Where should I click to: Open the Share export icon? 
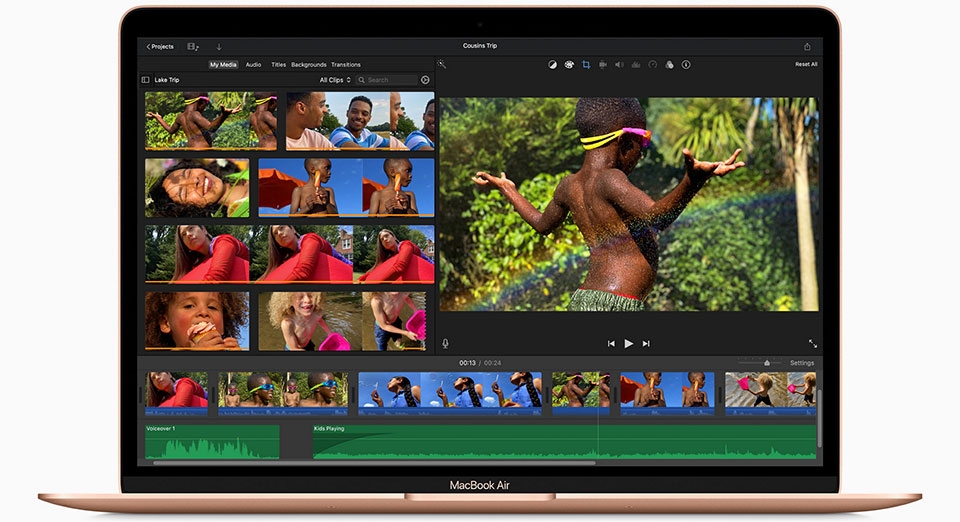click(807, 47)
